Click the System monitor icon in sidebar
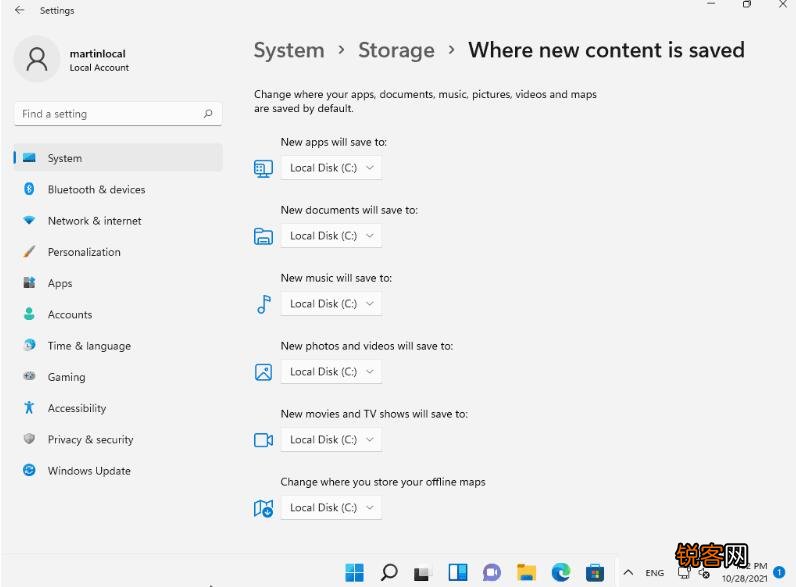 29,158
